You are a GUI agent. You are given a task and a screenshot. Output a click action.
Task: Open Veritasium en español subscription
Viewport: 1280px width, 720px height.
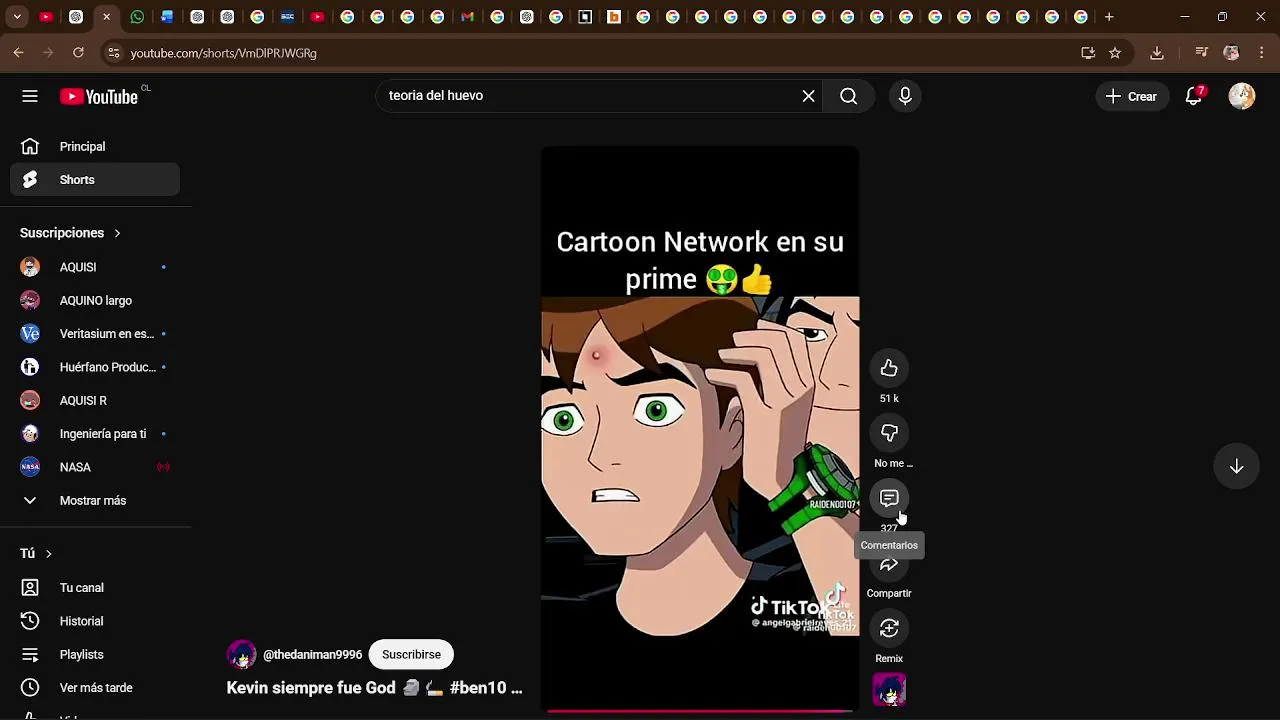(95, 334)
